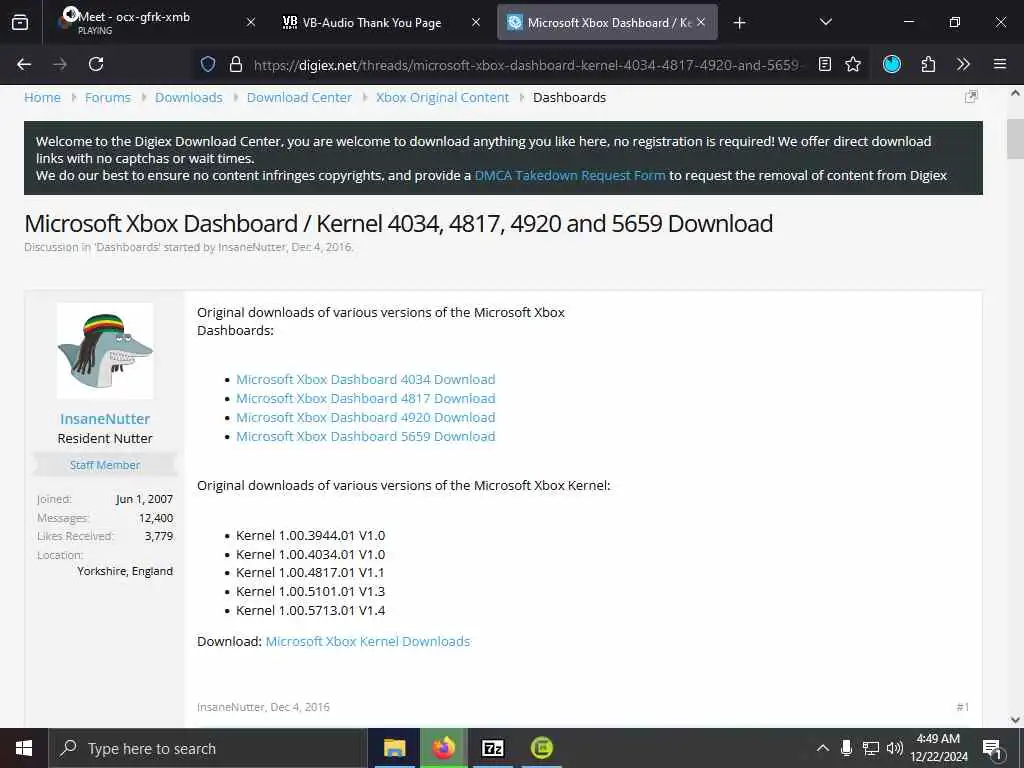Download Microsoft Xbox Dashboard 4817
The image size is (1024, 768).
pyautogui.click(x=366, y=398)
